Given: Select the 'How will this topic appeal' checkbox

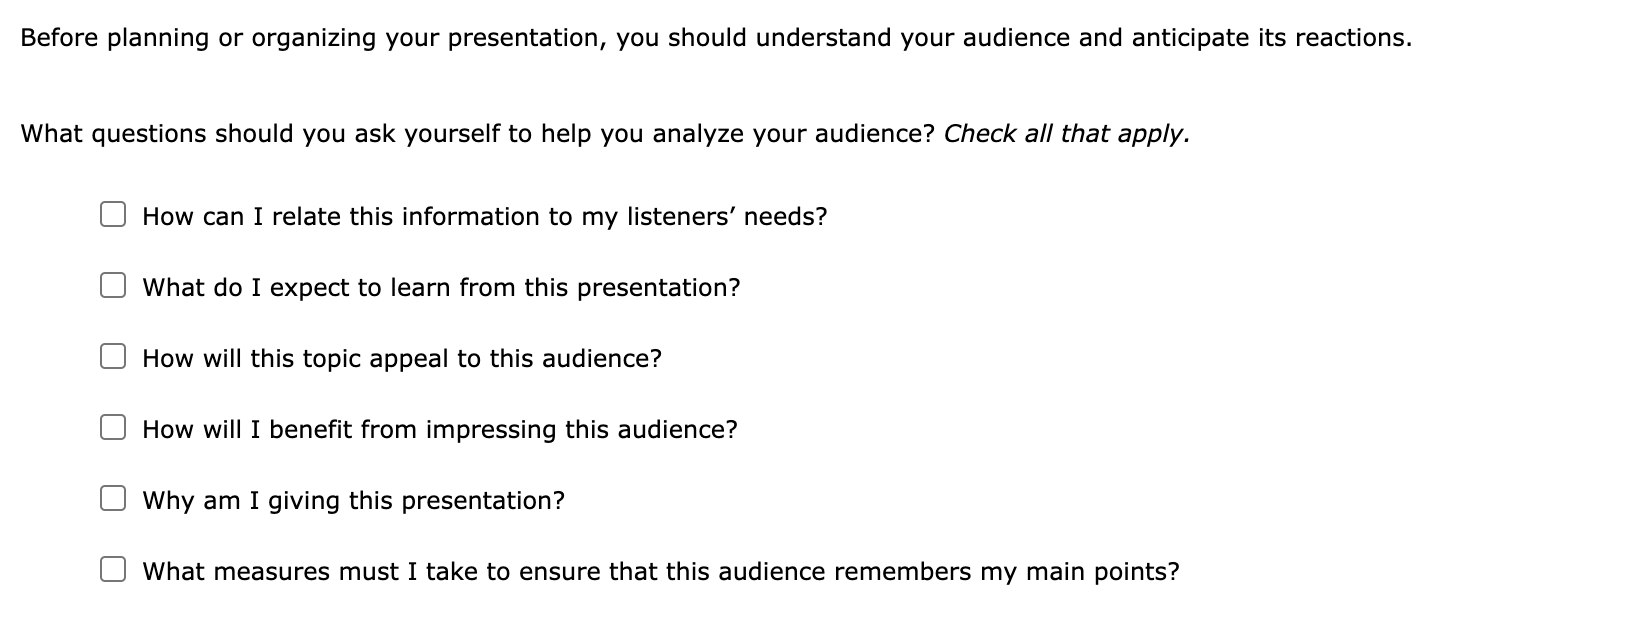Looking at the screenshot, I should coord(114,355).
